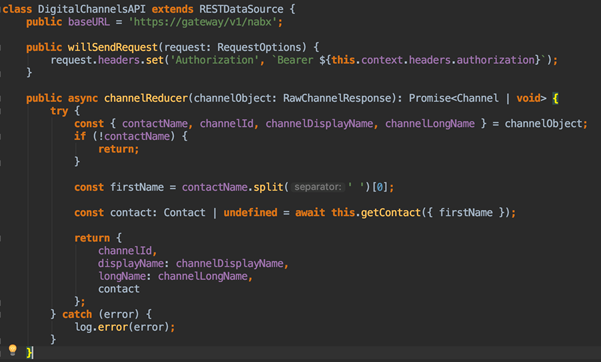Click Promise<Channel return type
The width and height of the screenshot is (601, 362).
pos(453,98)
